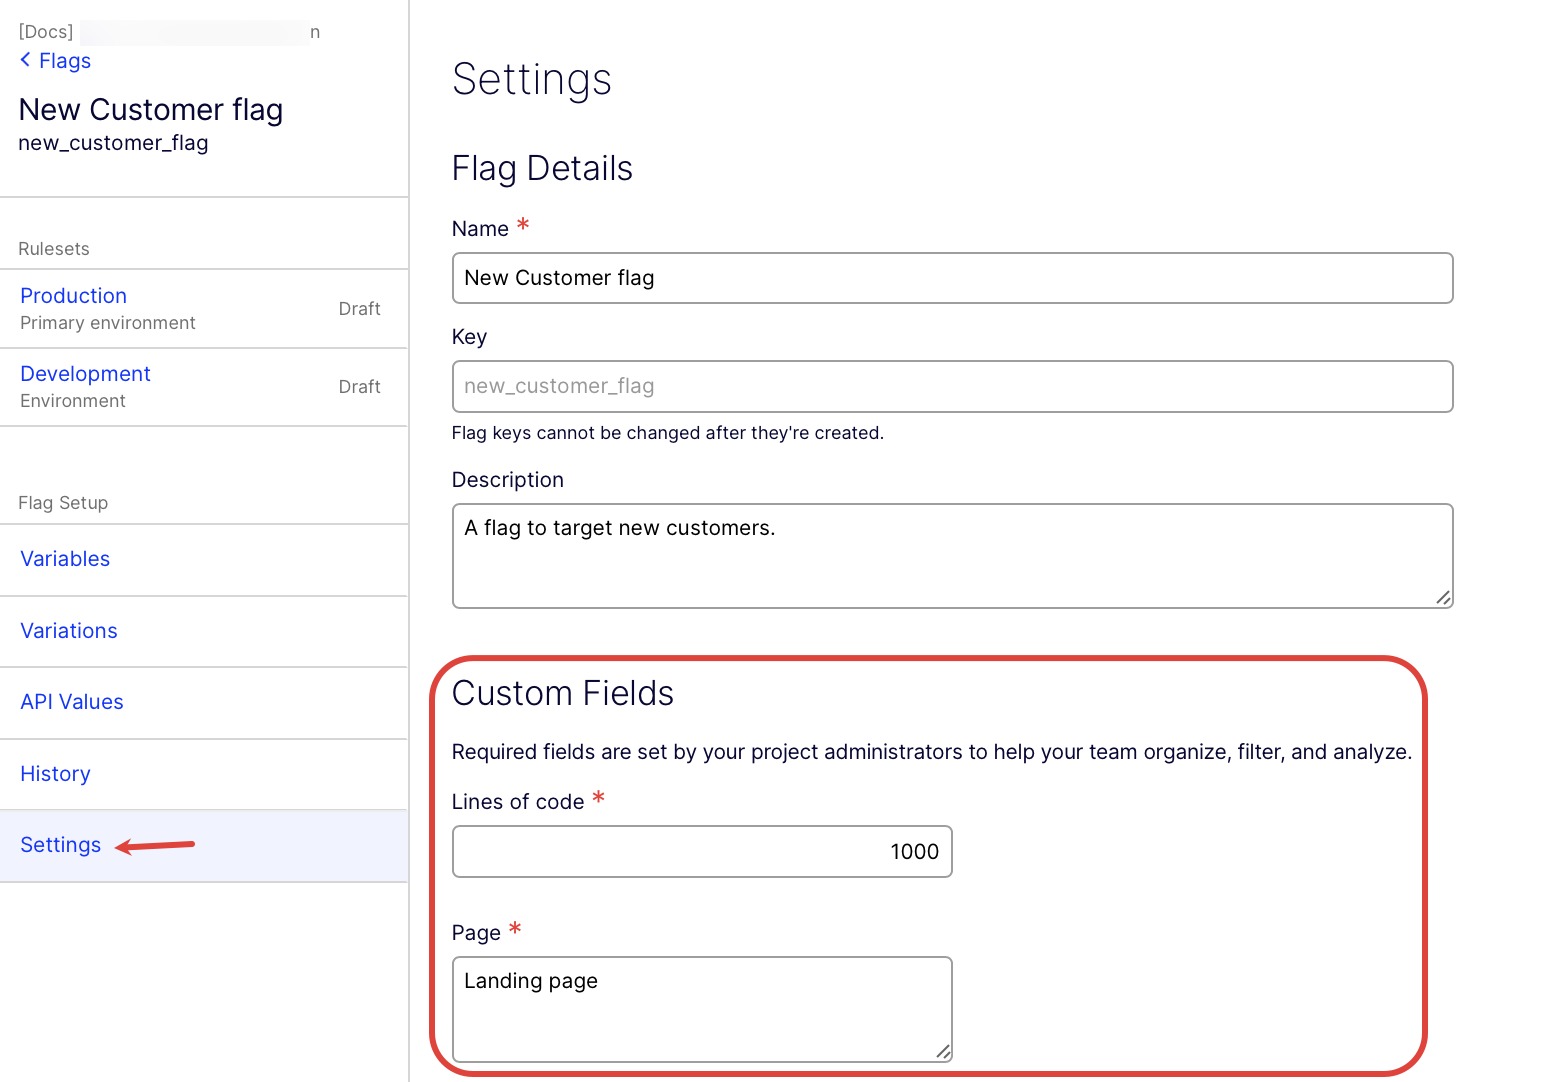Click the Lines of code field

(x=701, y=852)
